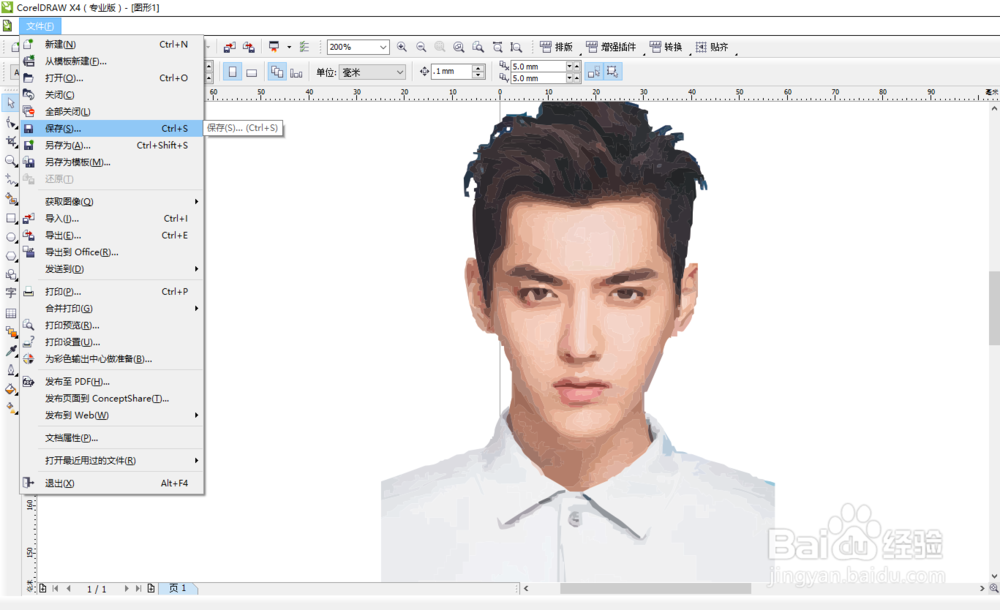
Task: Choose 打开(O)... from File menu
Action: [112, 78]
